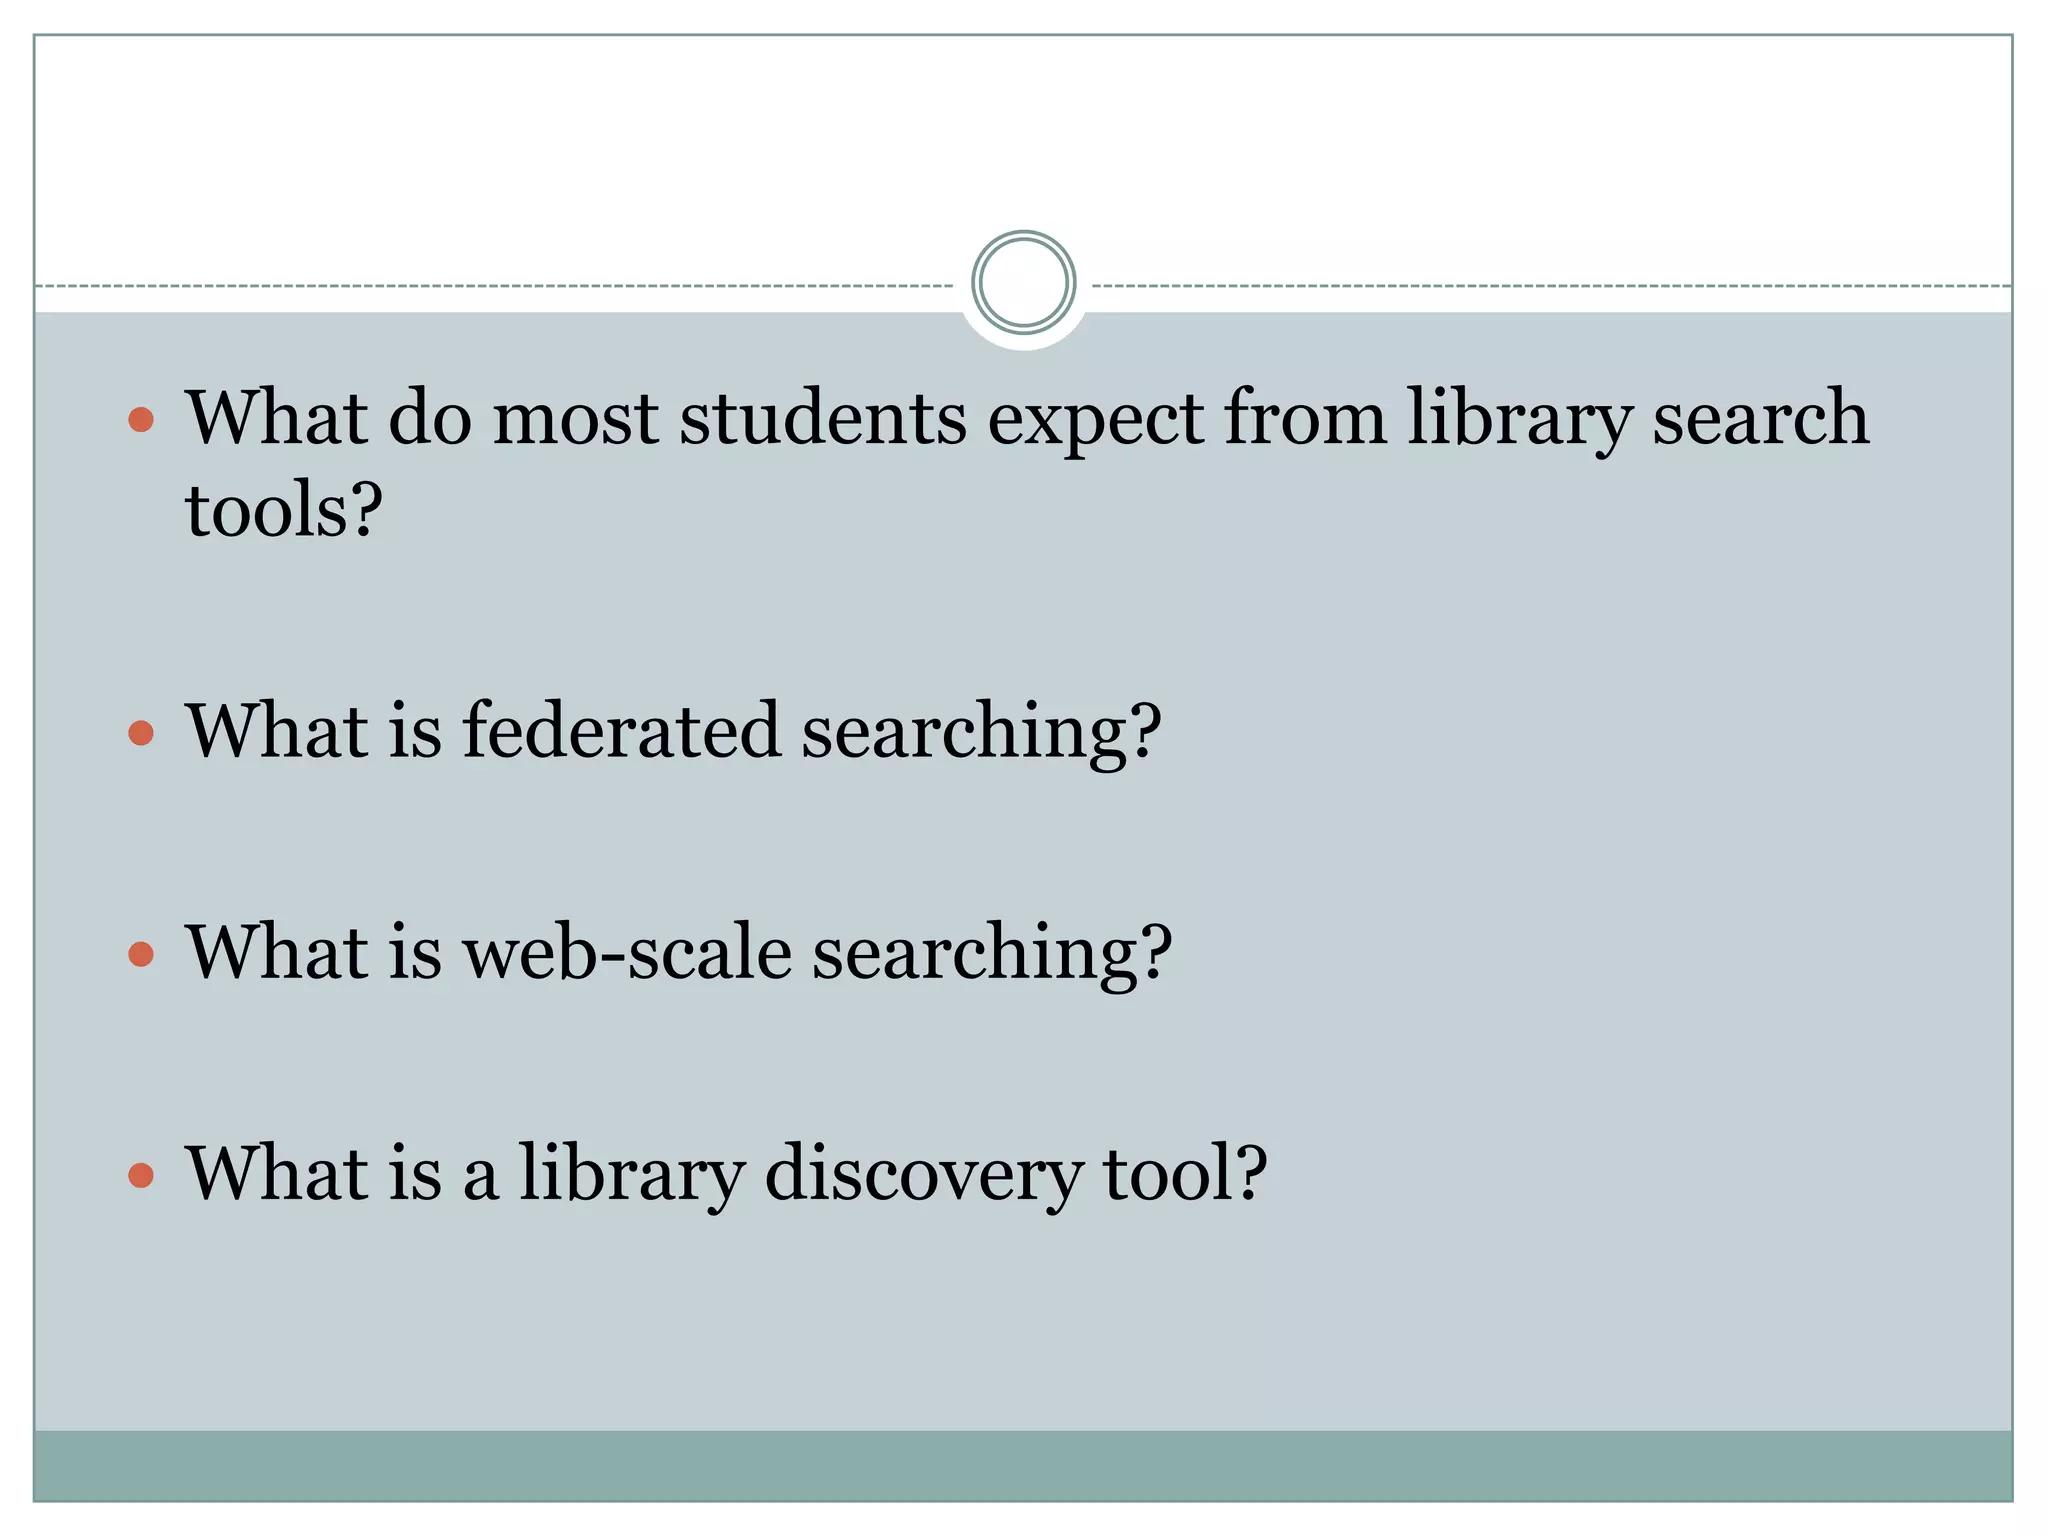Image resolution: width=2048 pixels, height=1536 pixels.
Task: Click the word "tools?" on the wrapped line
Action: (x=284, y=510)
